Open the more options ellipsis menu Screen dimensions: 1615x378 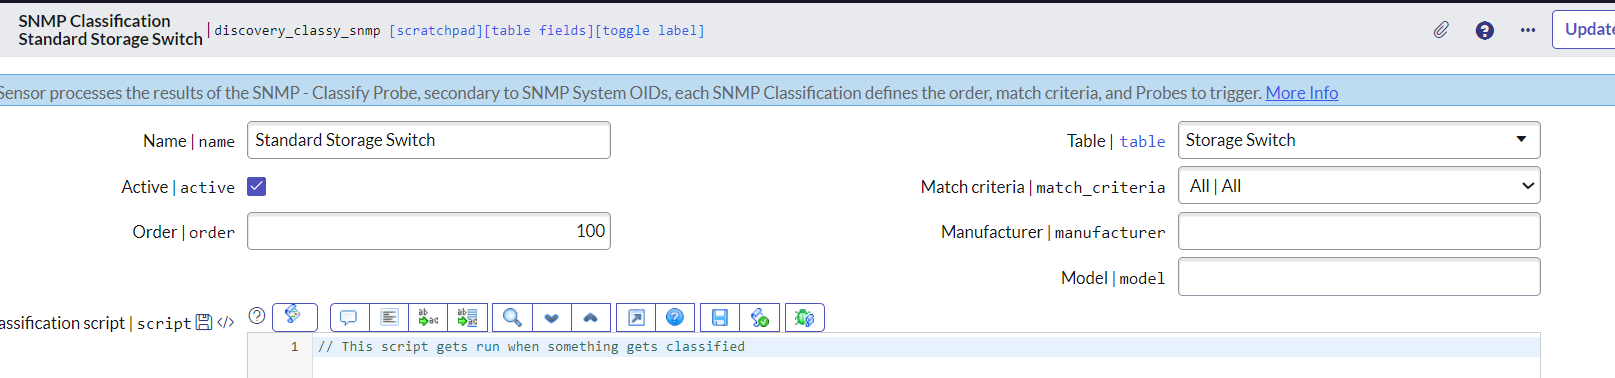tap(1528, 30)
